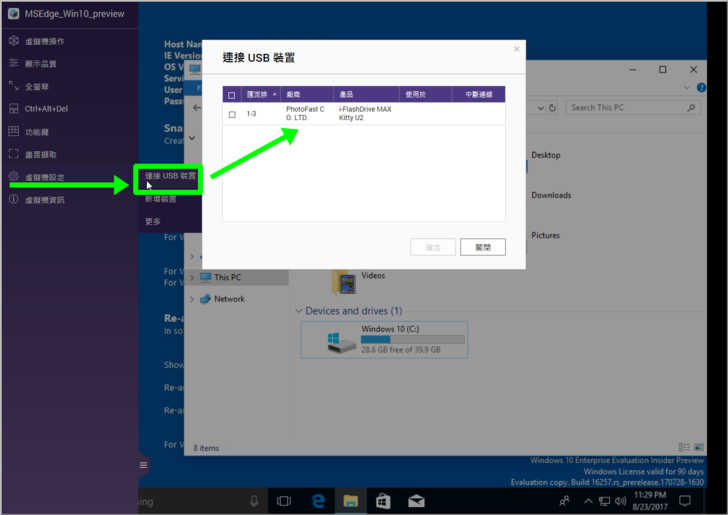Image resolution: width=728 pixels, height=515 pixels.
Task: Click the Explorer back arrow
Action: pyautogui.click(x=197, y=107)
